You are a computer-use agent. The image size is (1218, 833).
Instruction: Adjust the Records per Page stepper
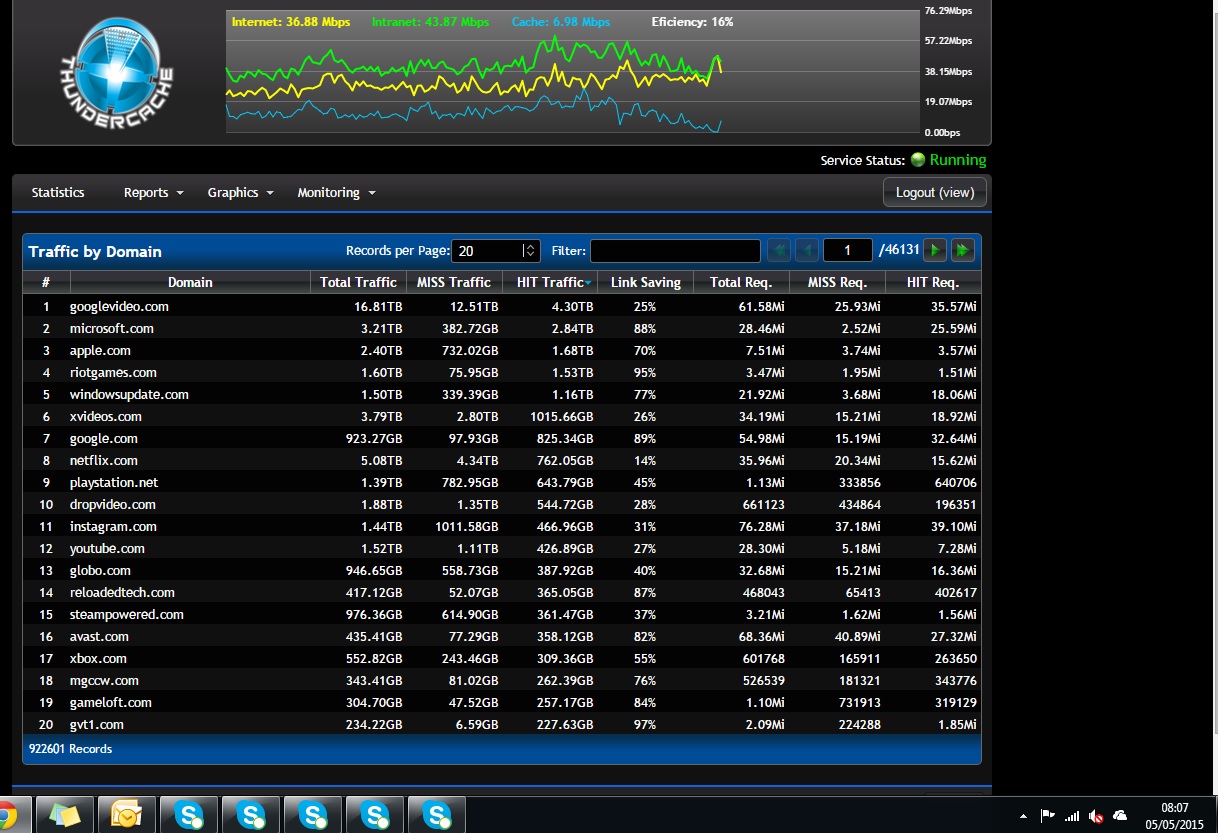click(x=530, y=251)
